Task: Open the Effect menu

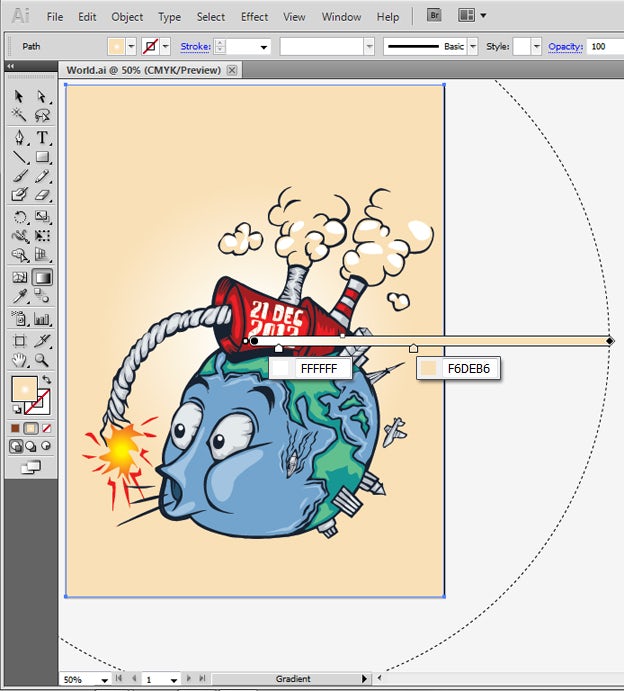Action: [x=254, y=17]
